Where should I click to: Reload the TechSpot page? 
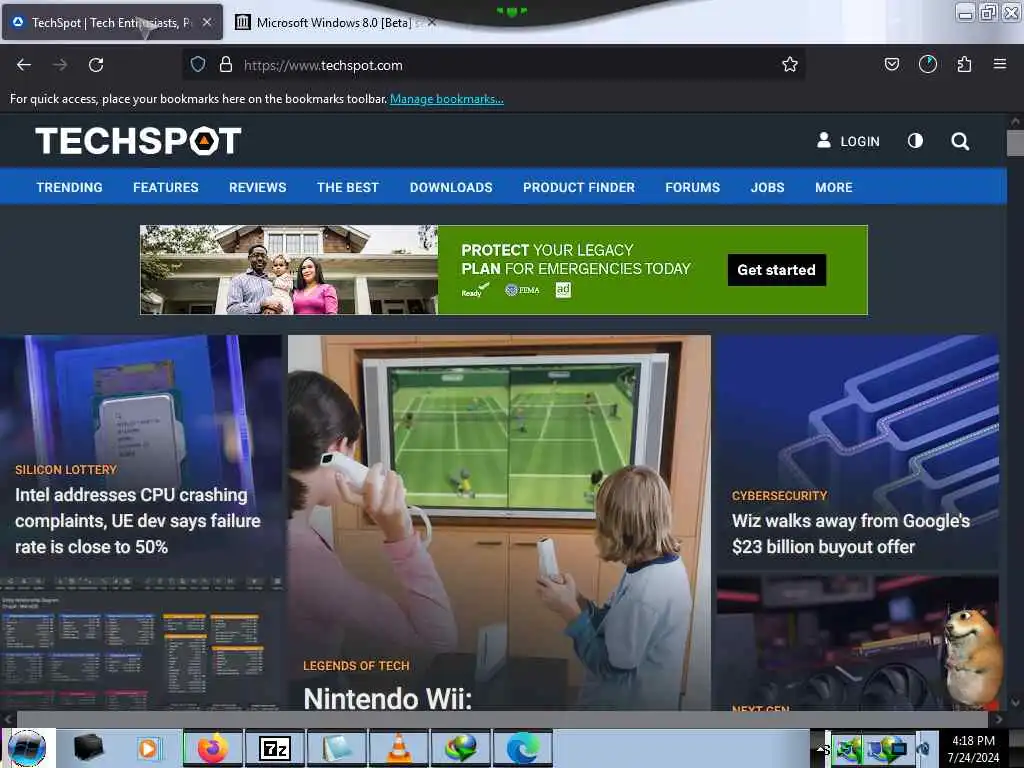pyautogui.click(x=96, y=65)
